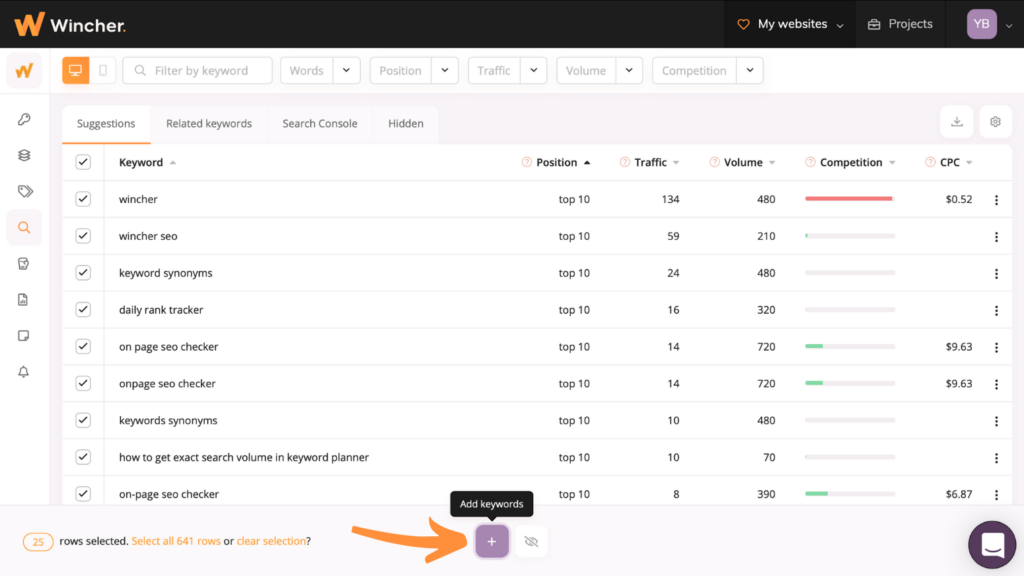Image resolution: width=1024 pixels, height=576 pixels.
Task: Uncheck the keywords synonyms row
Action: 83,421
